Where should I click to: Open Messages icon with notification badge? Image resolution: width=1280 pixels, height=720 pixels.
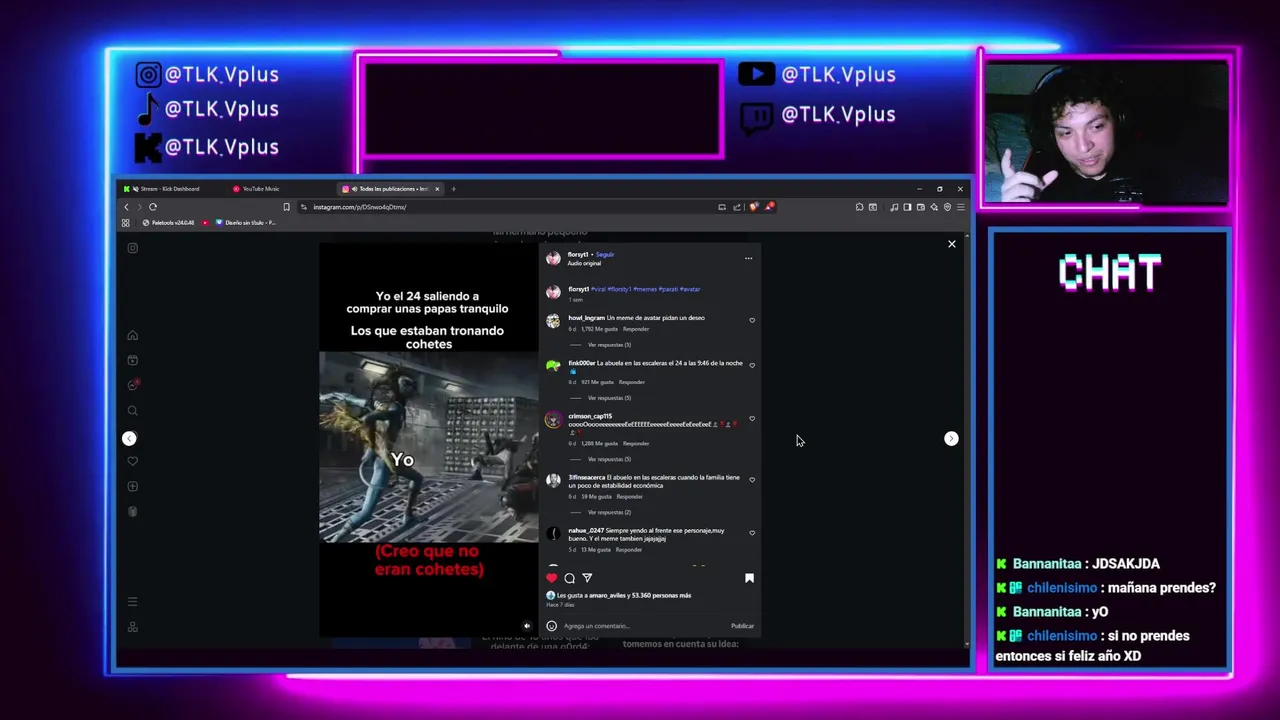tap(132, 385)
